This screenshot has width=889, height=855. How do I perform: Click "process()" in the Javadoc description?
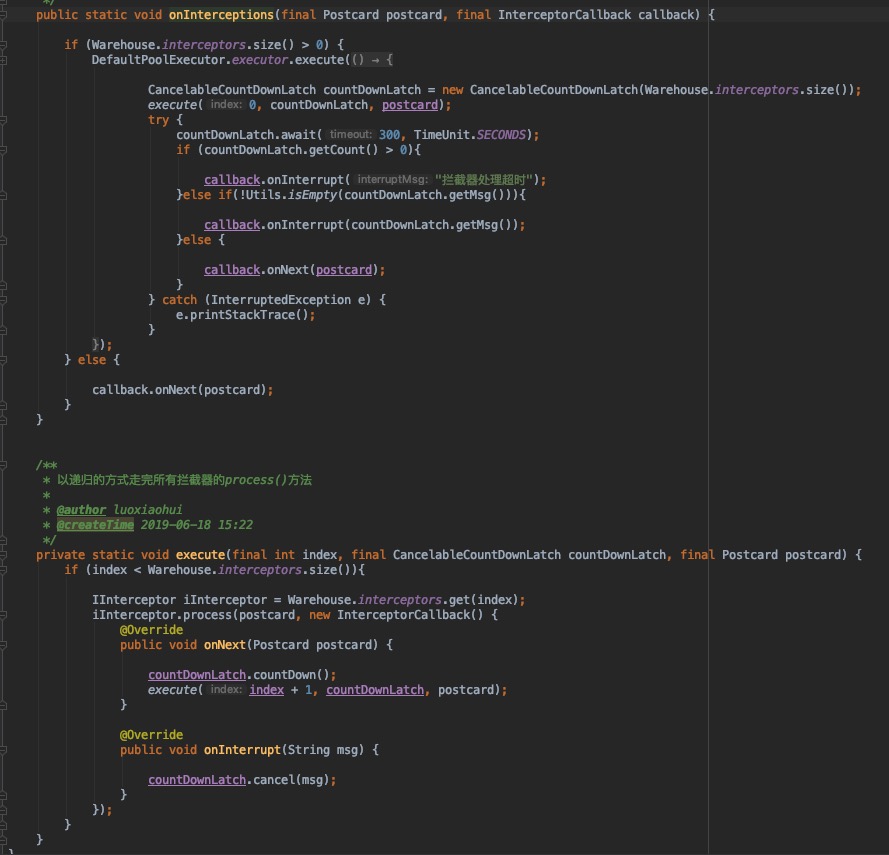[x=256, y=480]
